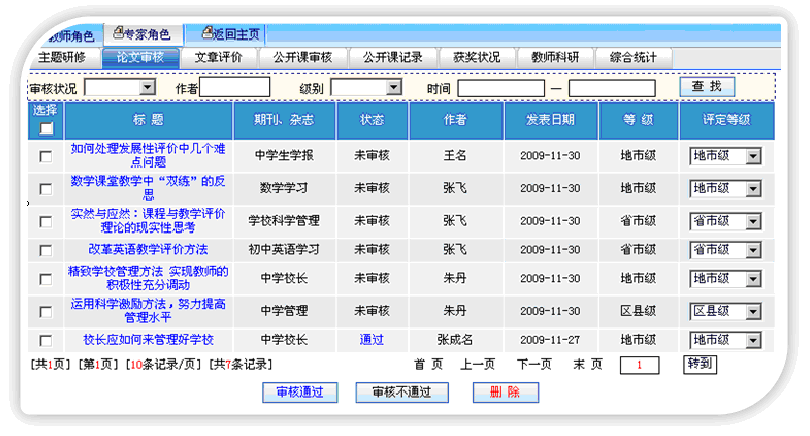Open article 数学课堂教学中“双练”的反思
This screenshot has height=436, width=810.
pyautogui.click(x=148, y=188)
